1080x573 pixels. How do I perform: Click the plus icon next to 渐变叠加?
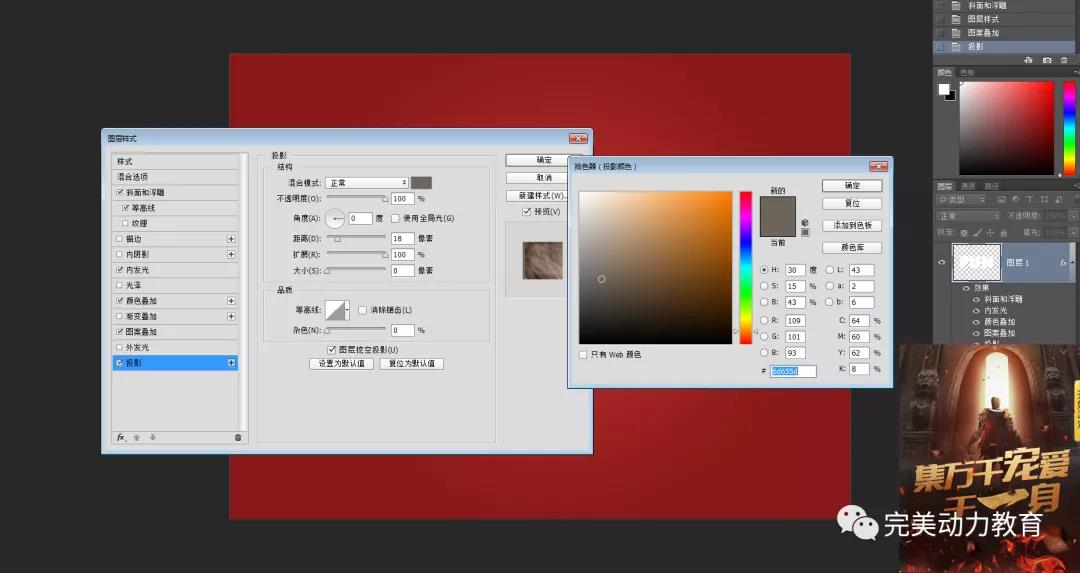(231, 316)
